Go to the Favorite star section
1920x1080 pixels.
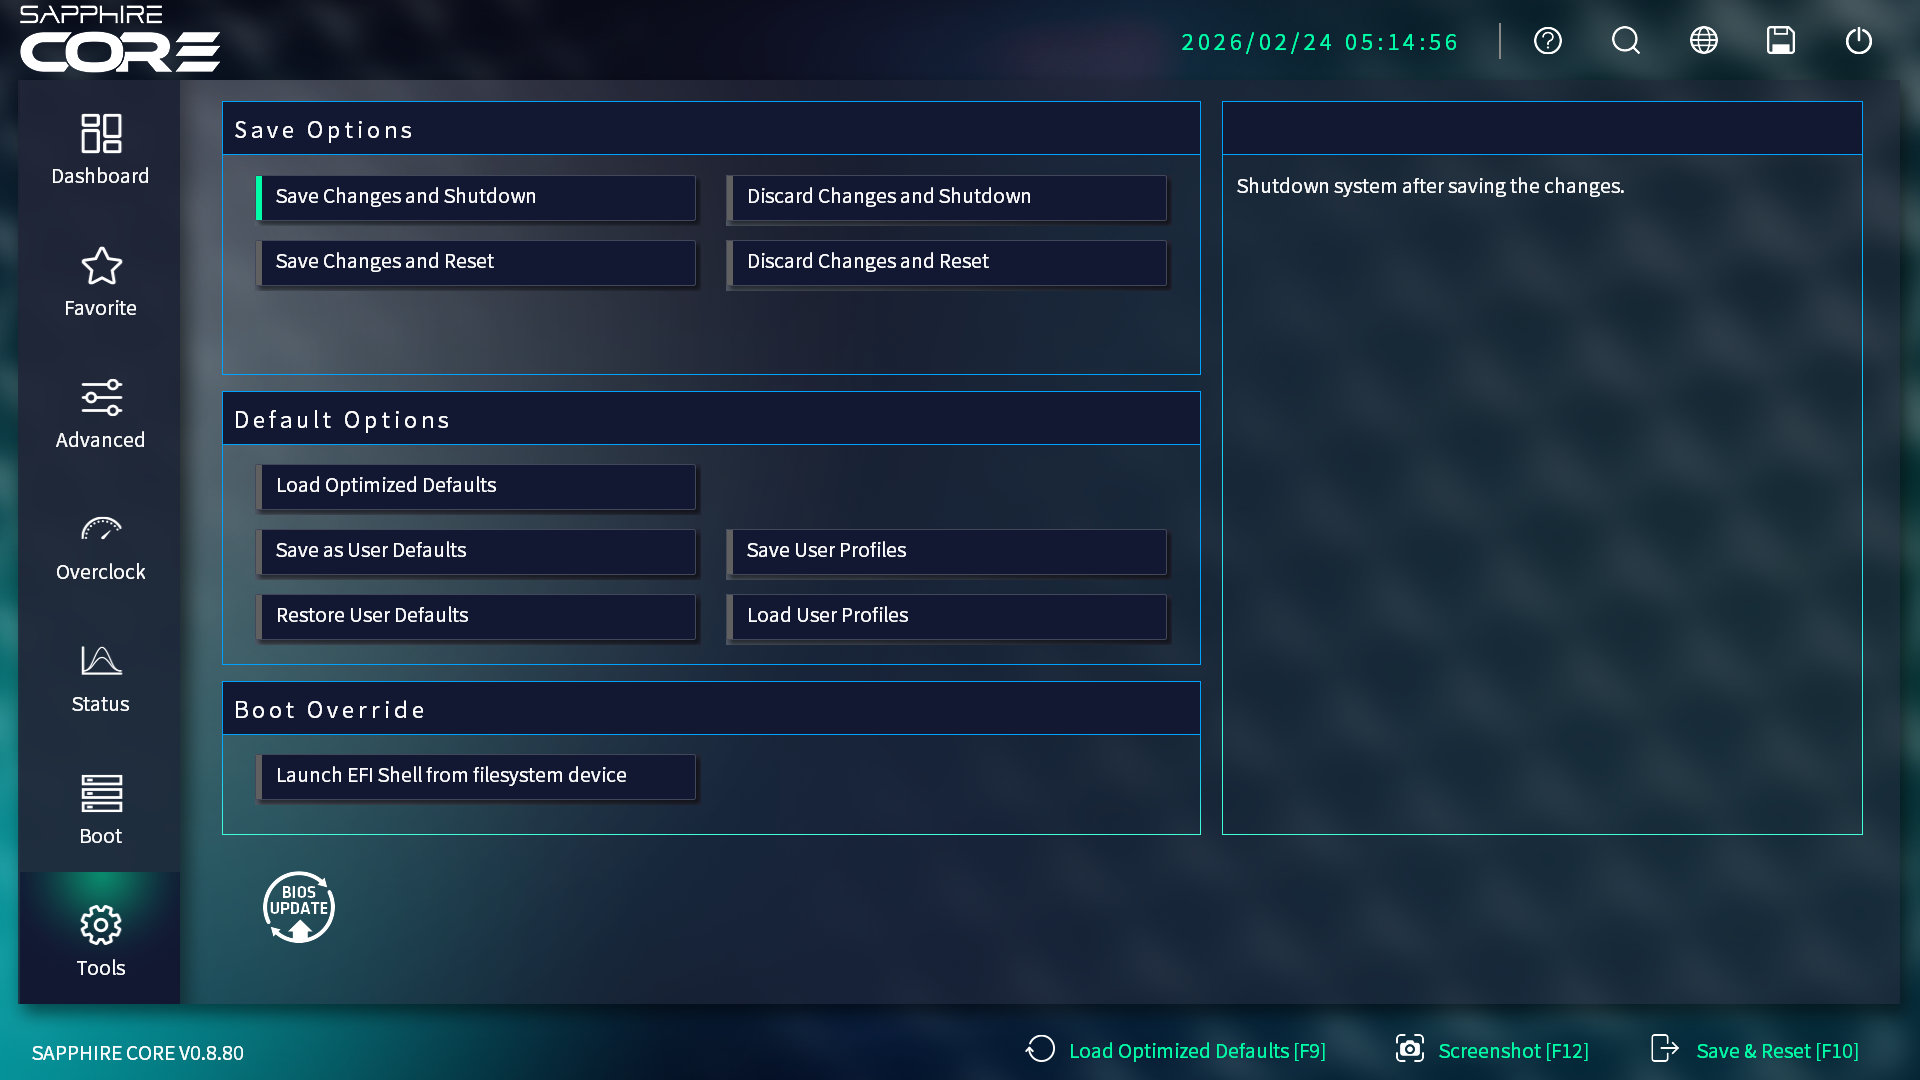coord(100,282)
